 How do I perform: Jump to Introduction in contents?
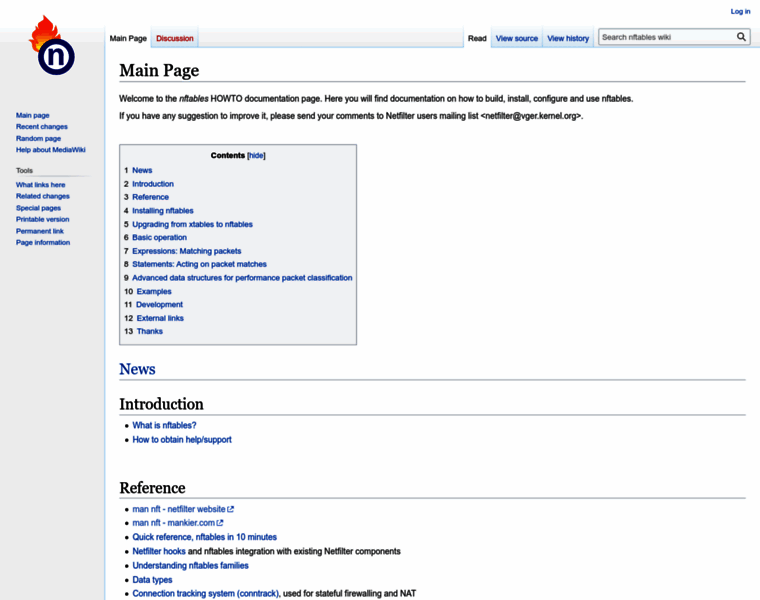[x=153, y=184]
